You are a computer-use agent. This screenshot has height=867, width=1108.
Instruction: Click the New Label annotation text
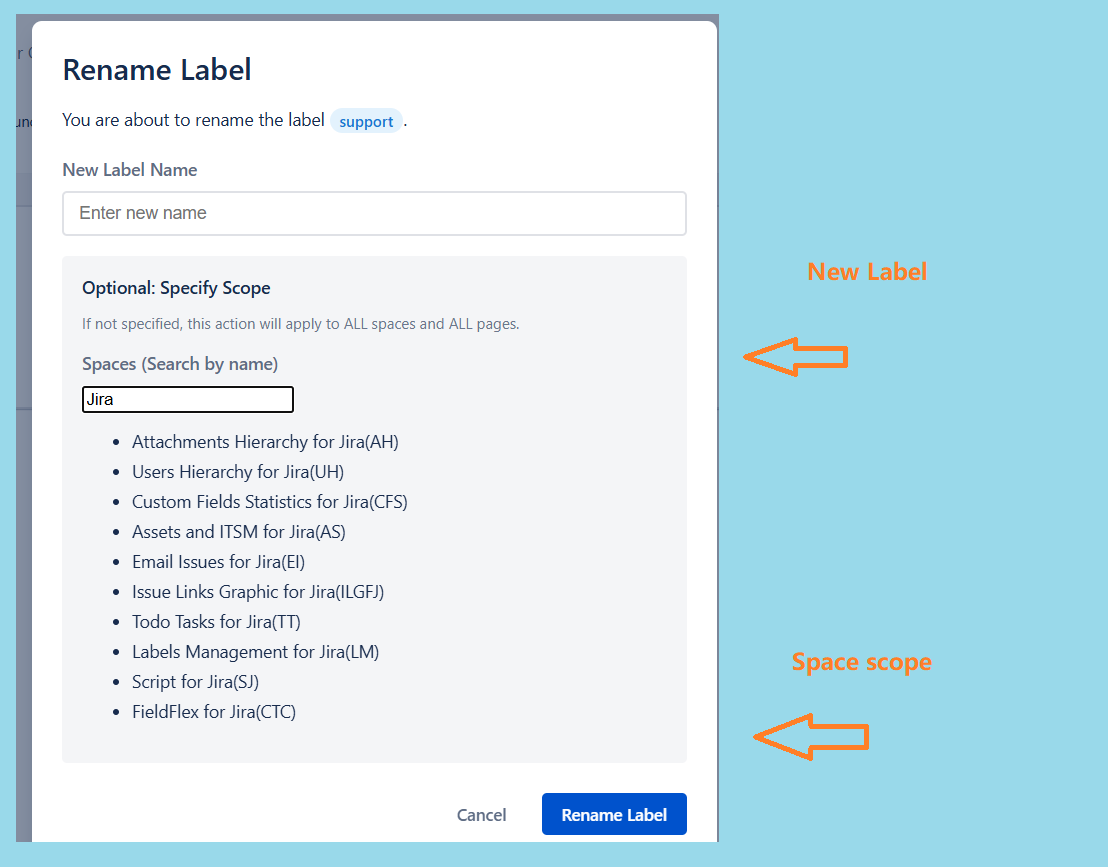pos(867,271)
